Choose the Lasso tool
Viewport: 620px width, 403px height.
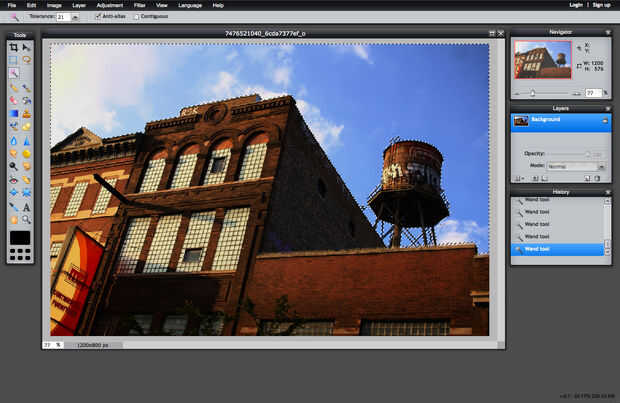27,60
